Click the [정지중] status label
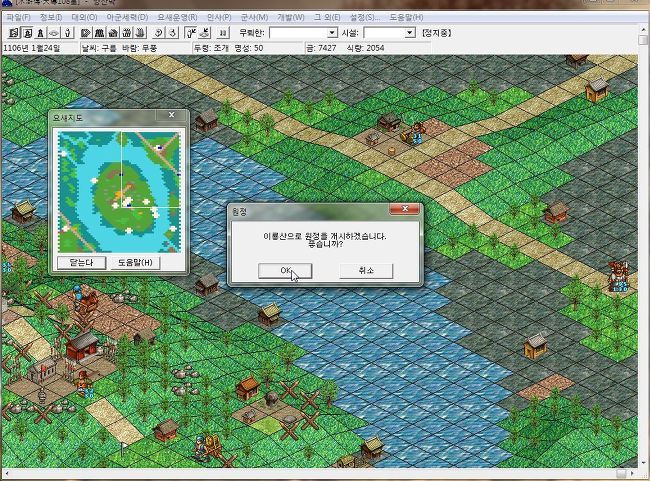This screenshot has height=481, width=650. (x=437, y=33)
